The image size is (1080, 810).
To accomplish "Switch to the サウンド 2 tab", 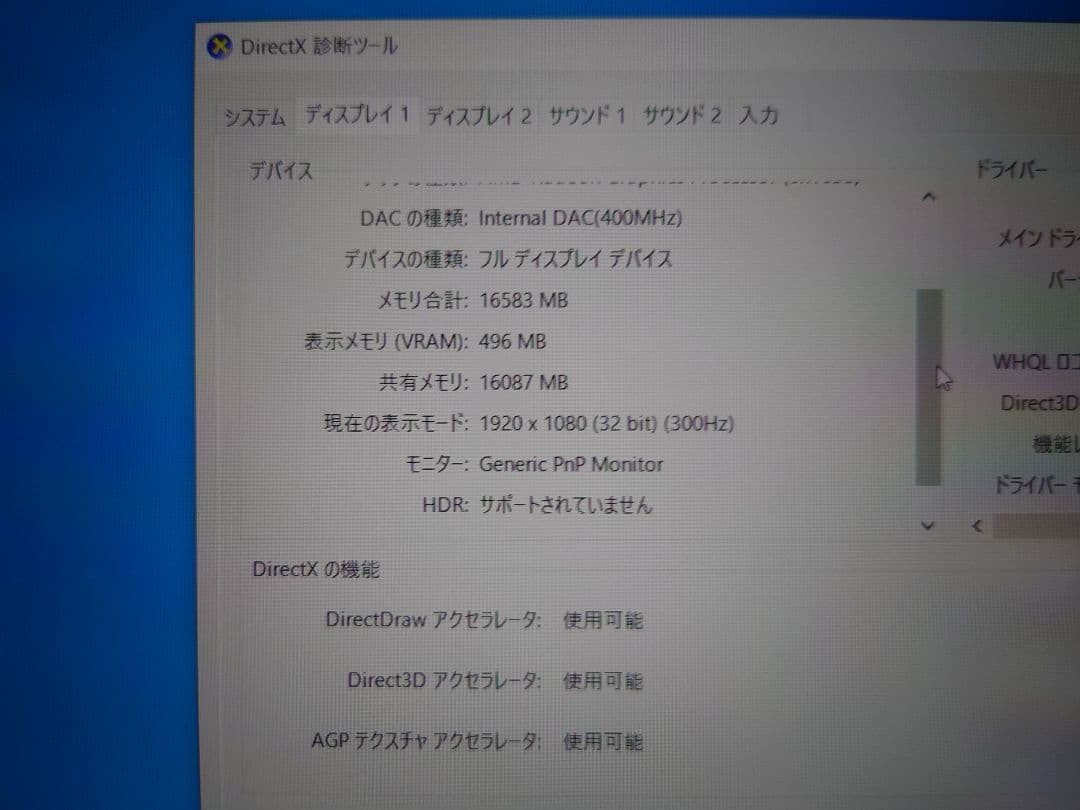I will pyautogui.click(x=682, y=115).
